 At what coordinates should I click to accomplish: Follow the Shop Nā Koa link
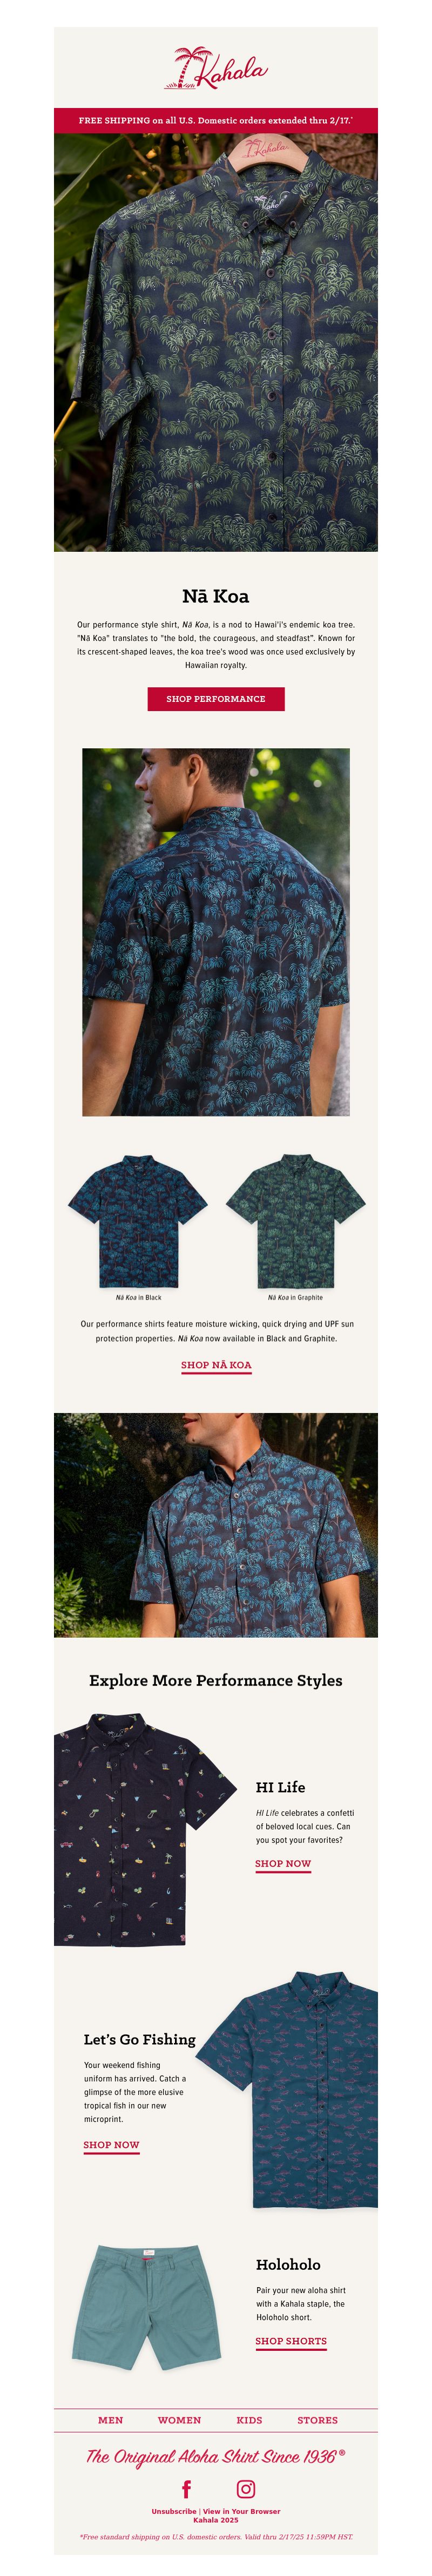216,1365
